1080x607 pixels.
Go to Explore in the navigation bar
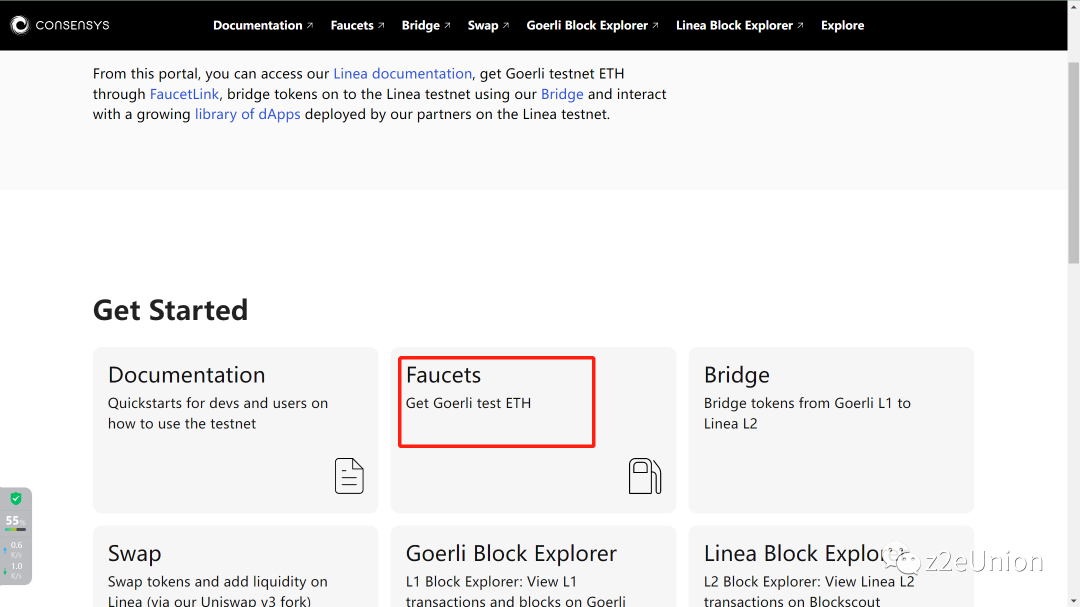pos(842,25)
